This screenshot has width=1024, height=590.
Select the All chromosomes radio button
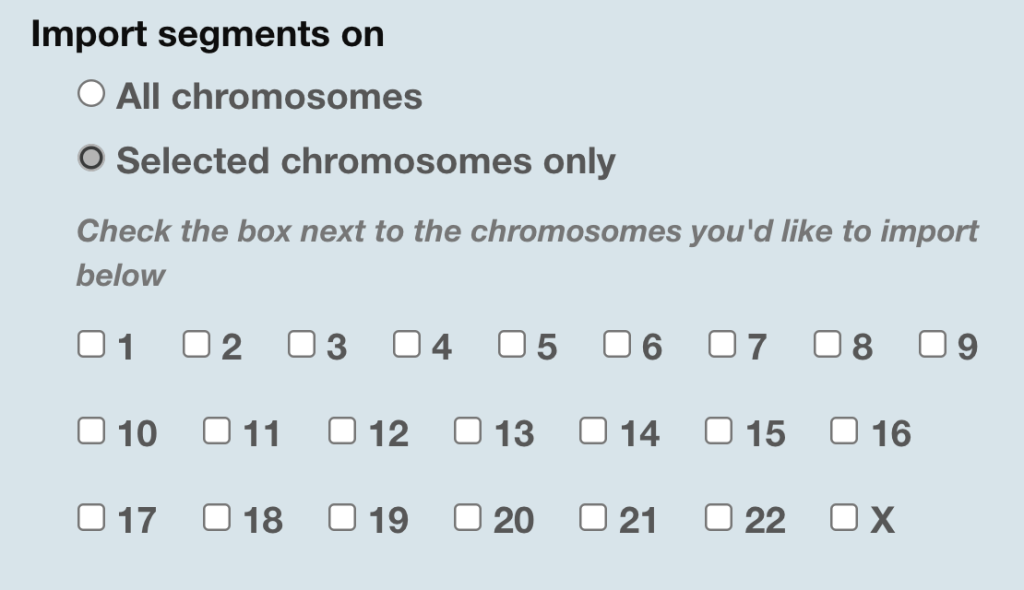[x=91, y=92]
